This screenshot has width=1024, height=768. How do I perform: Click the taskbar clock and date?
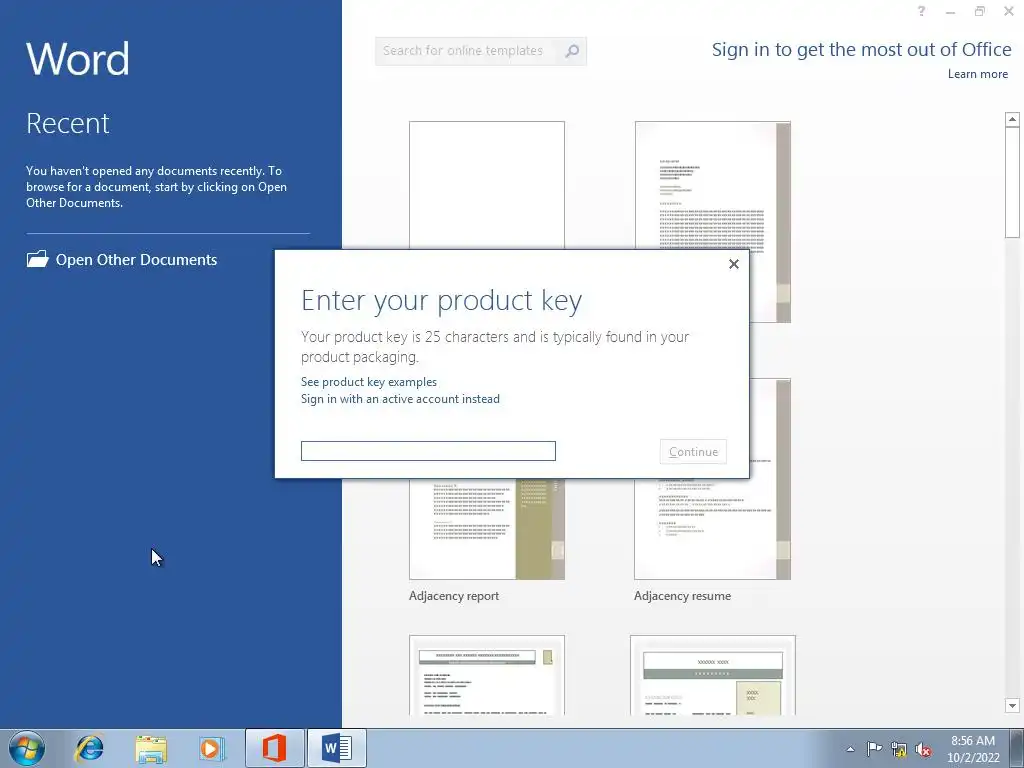coord(973,749)
